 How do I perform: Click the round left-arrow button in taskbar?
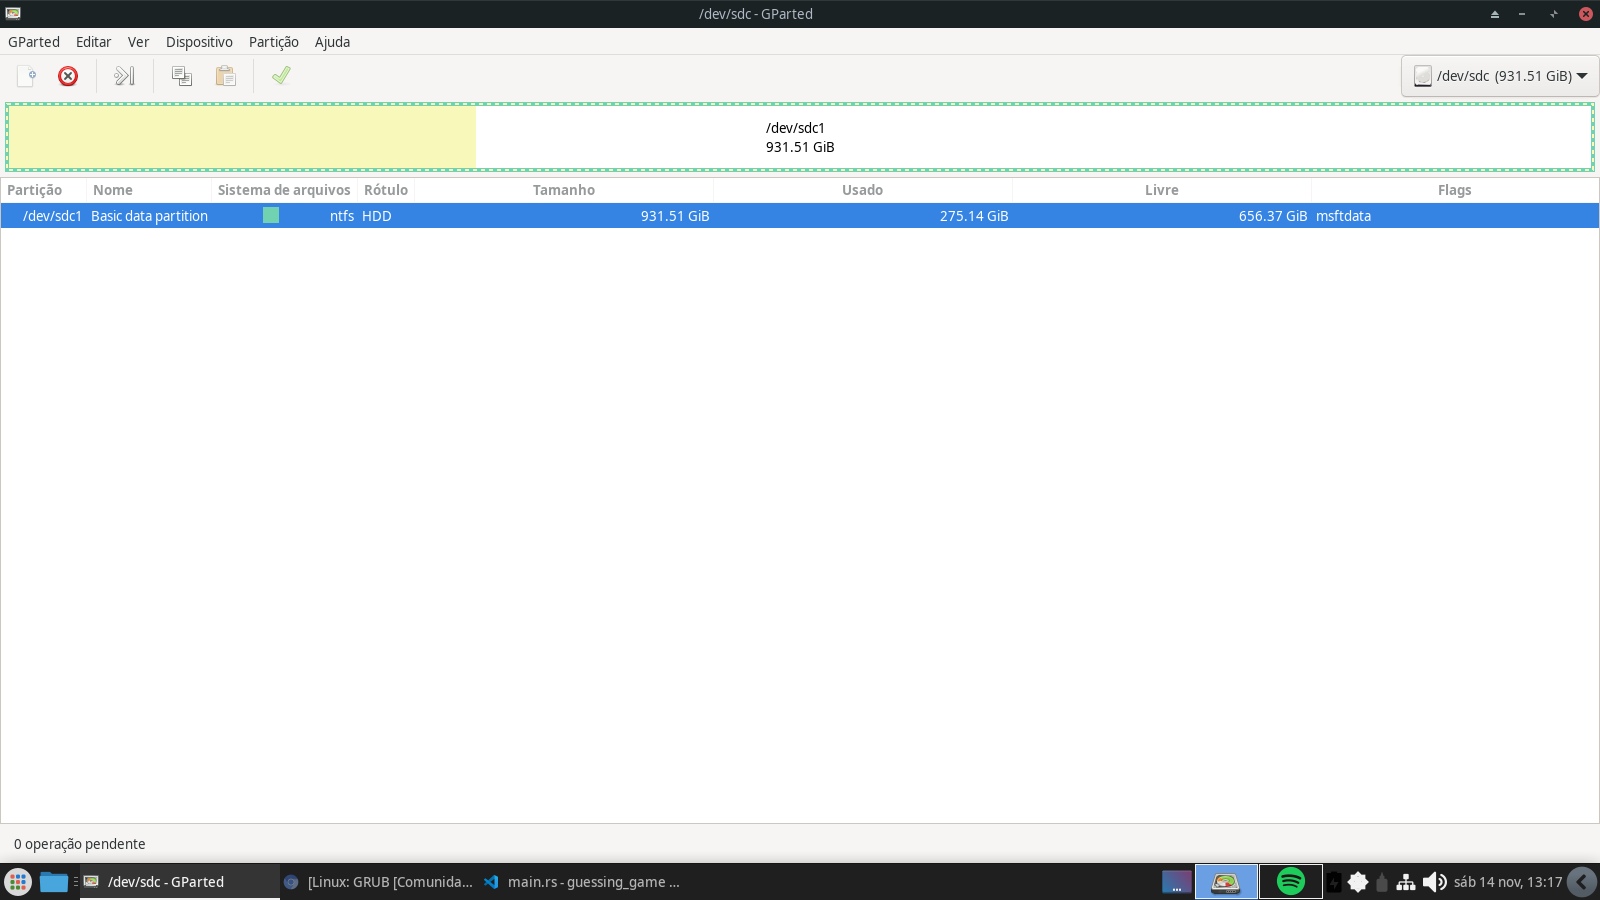[1582, 882]
